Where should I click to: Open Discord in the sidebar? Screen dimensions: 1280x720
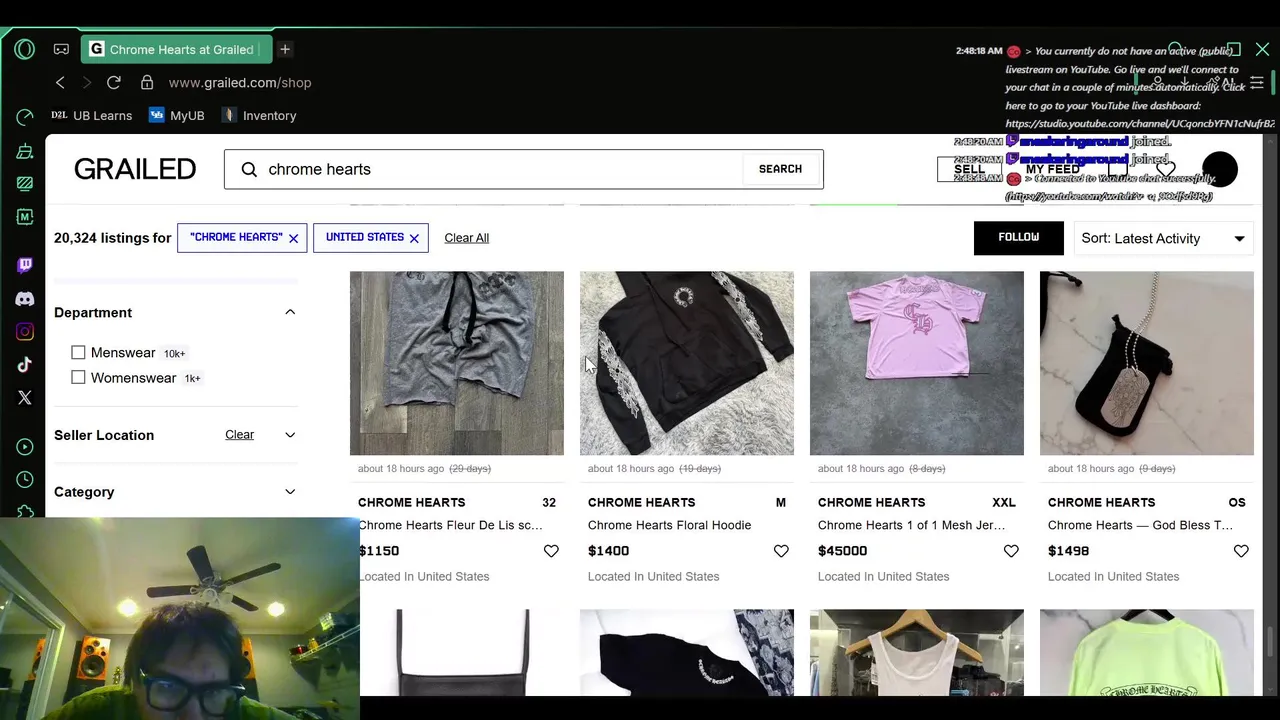tap(25, 298)
